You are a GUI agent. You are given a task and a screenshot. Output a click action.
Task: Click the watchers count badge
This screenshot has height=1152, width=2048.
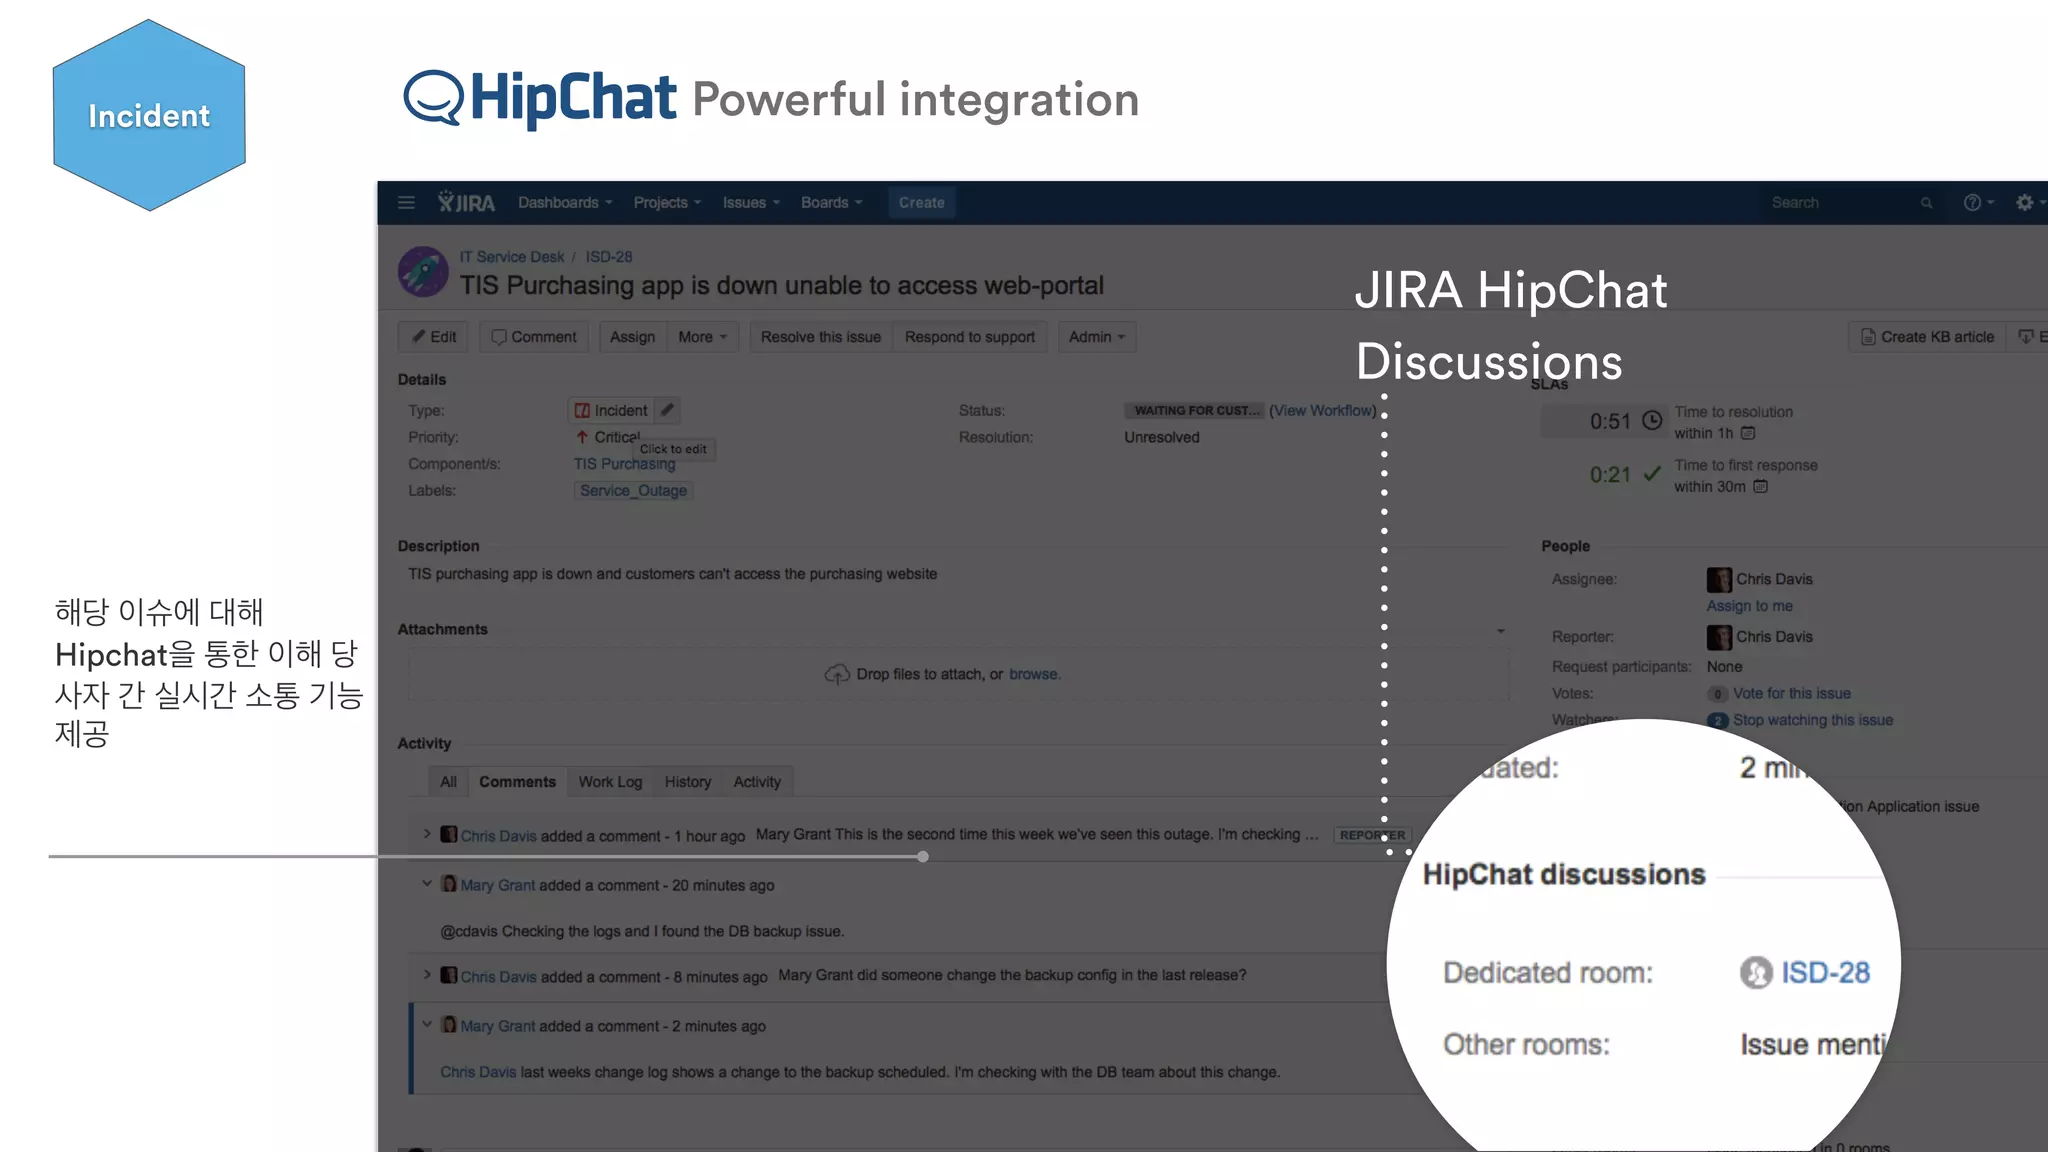(1717, 721)
